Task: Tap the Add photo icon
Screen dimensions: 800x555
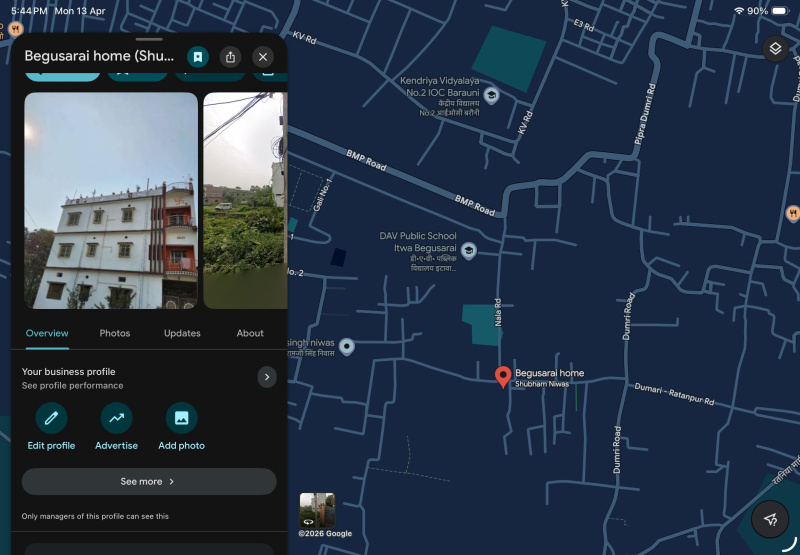Action: [x=181, y=418]
